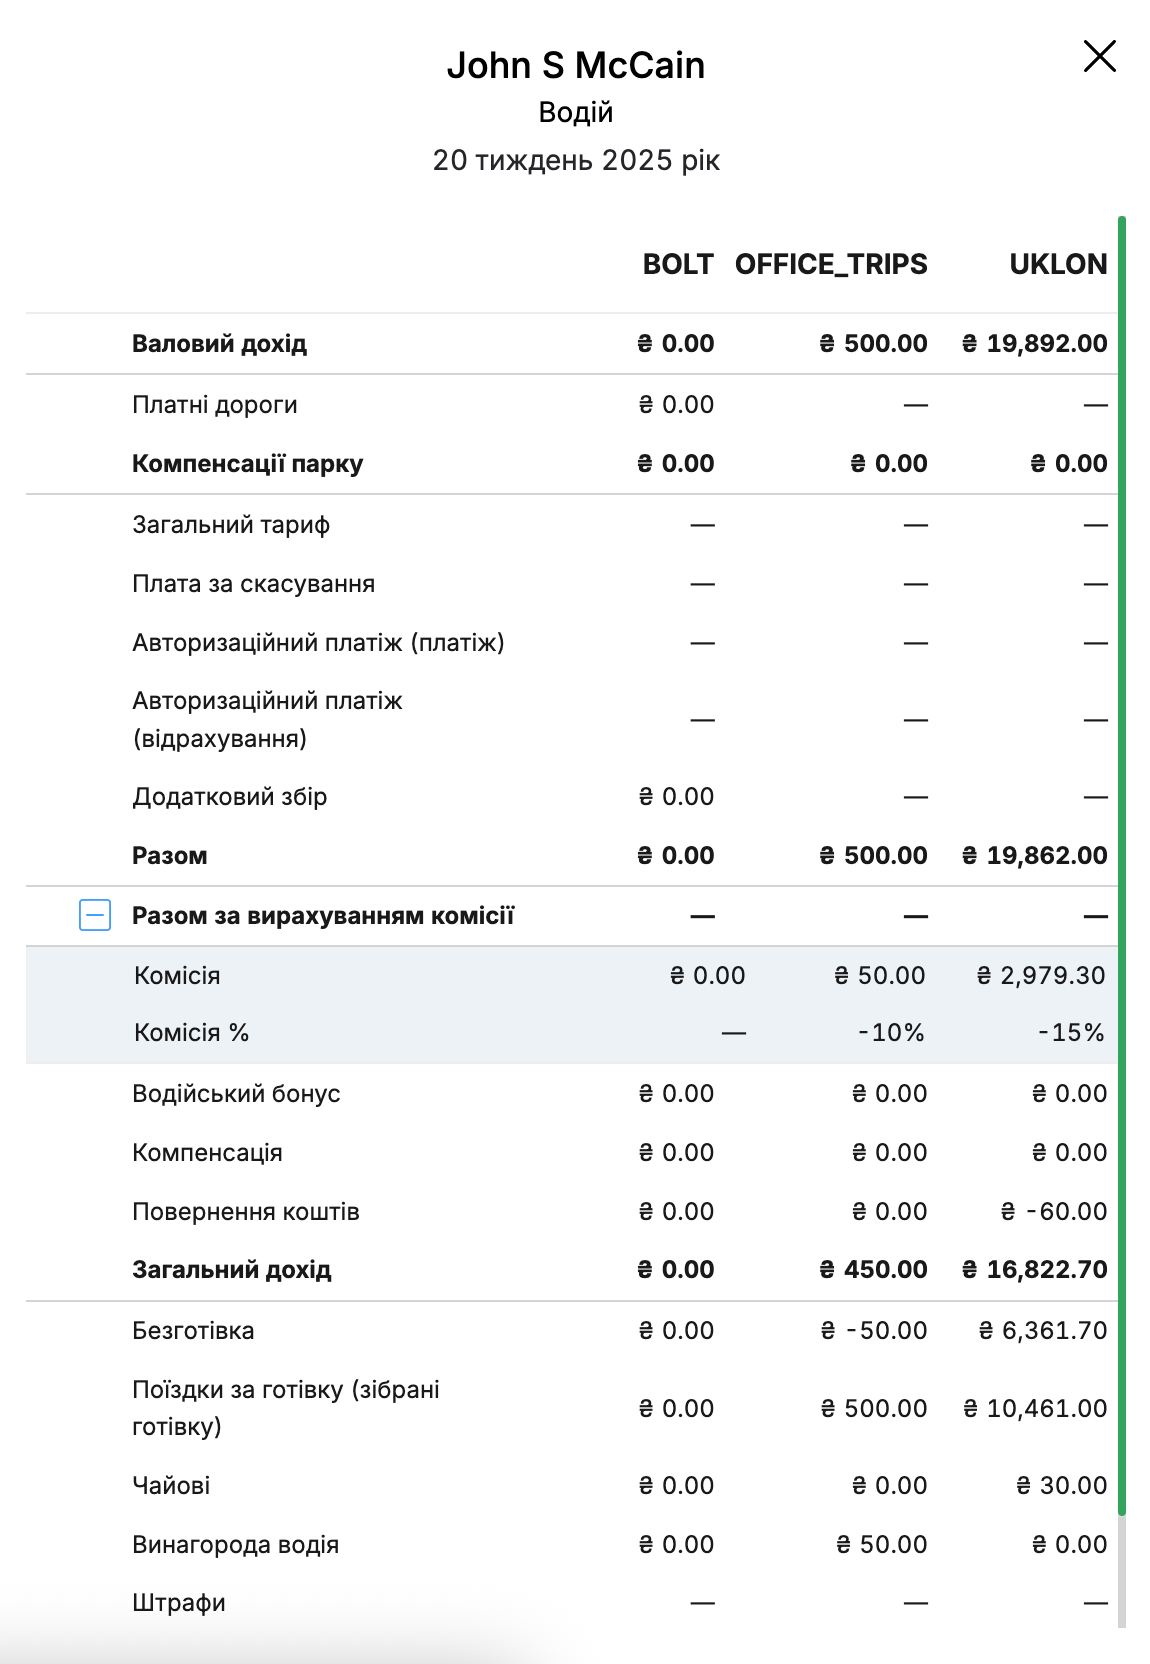Click OFFICE_TRIPS value in 'Поїздки за готівку' row
Image resolution: width=1150 pixels, height=1664 pixels.
pyautogui.click(x=874, y=1409)
